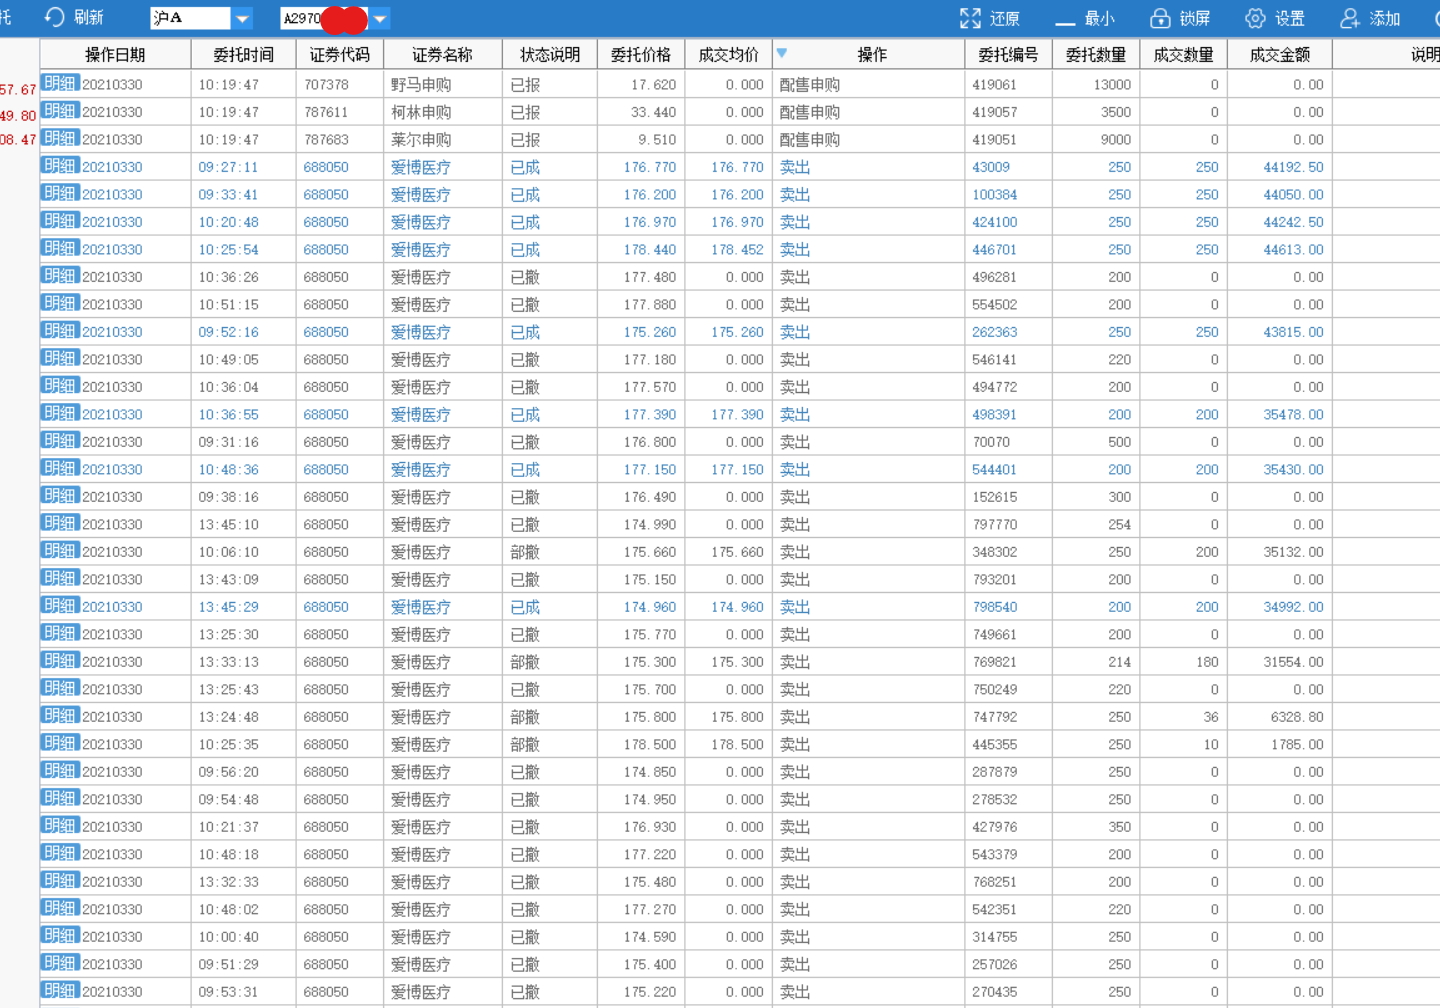This screenshot has height=1008, width=1440.
Task: Open 明细 for order 419061 野马申购
Action: click(60, 84)
